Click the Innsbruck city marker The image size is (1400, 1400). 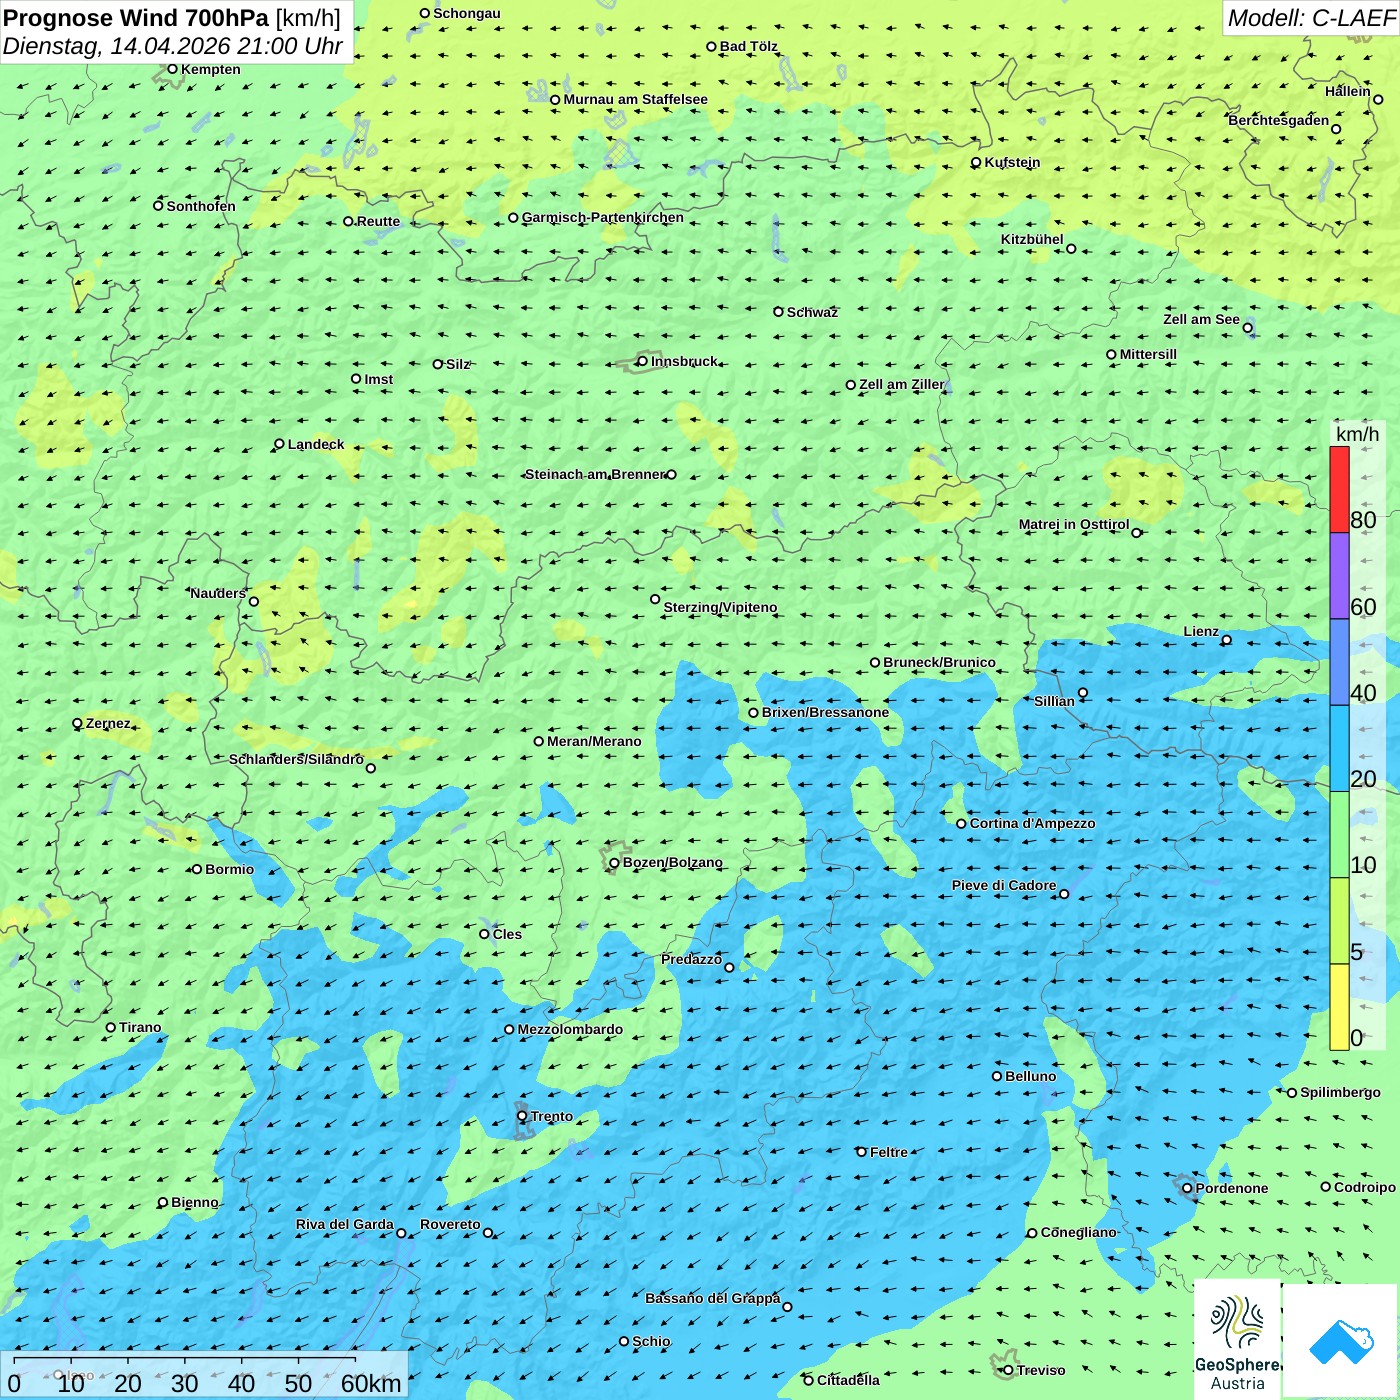point(642,361)
